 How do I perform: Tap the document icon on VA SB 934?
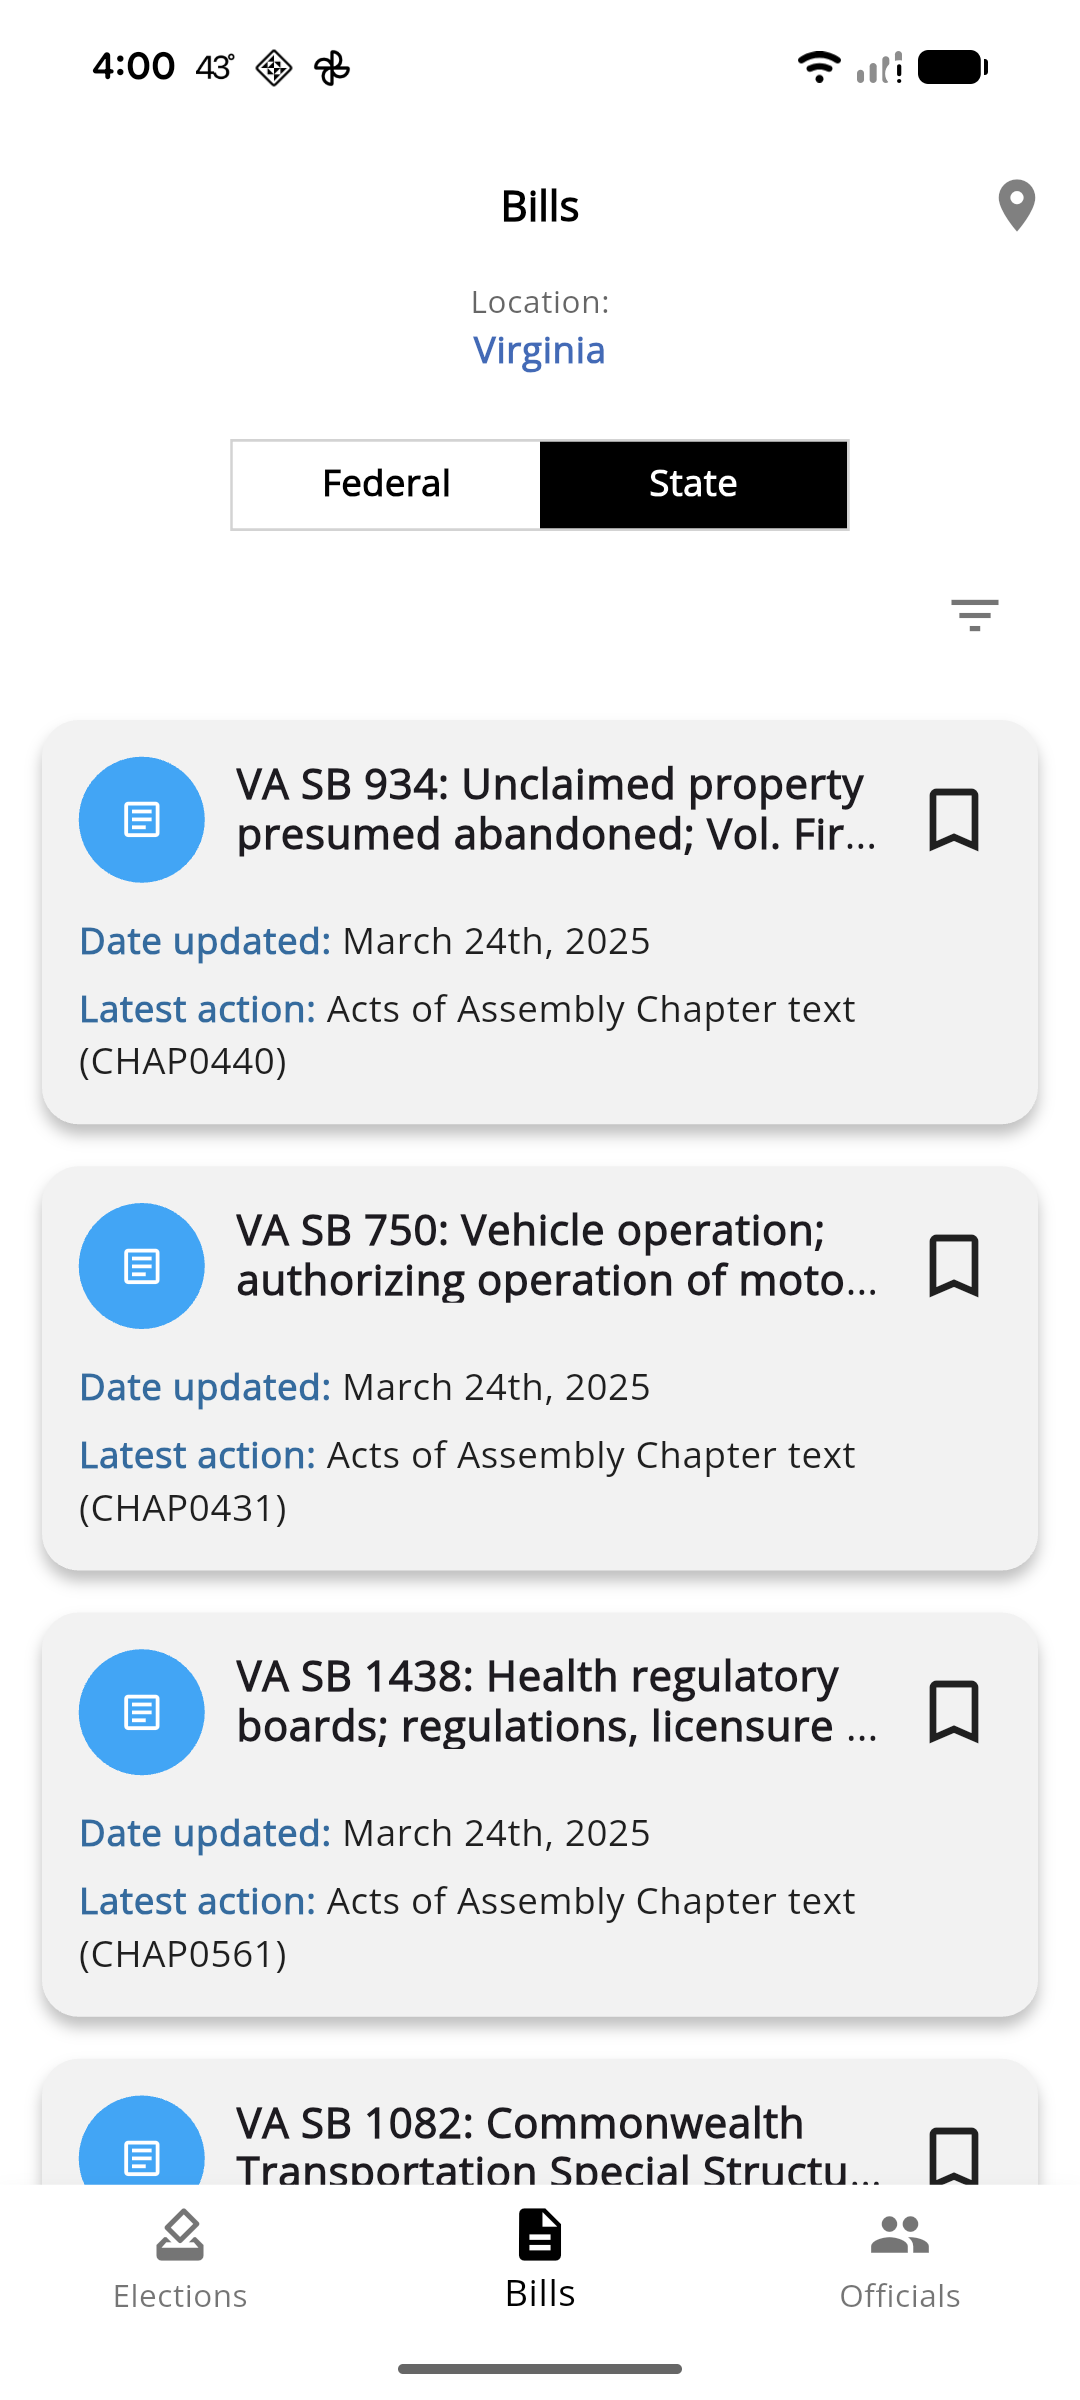click(x=142, y=818)
